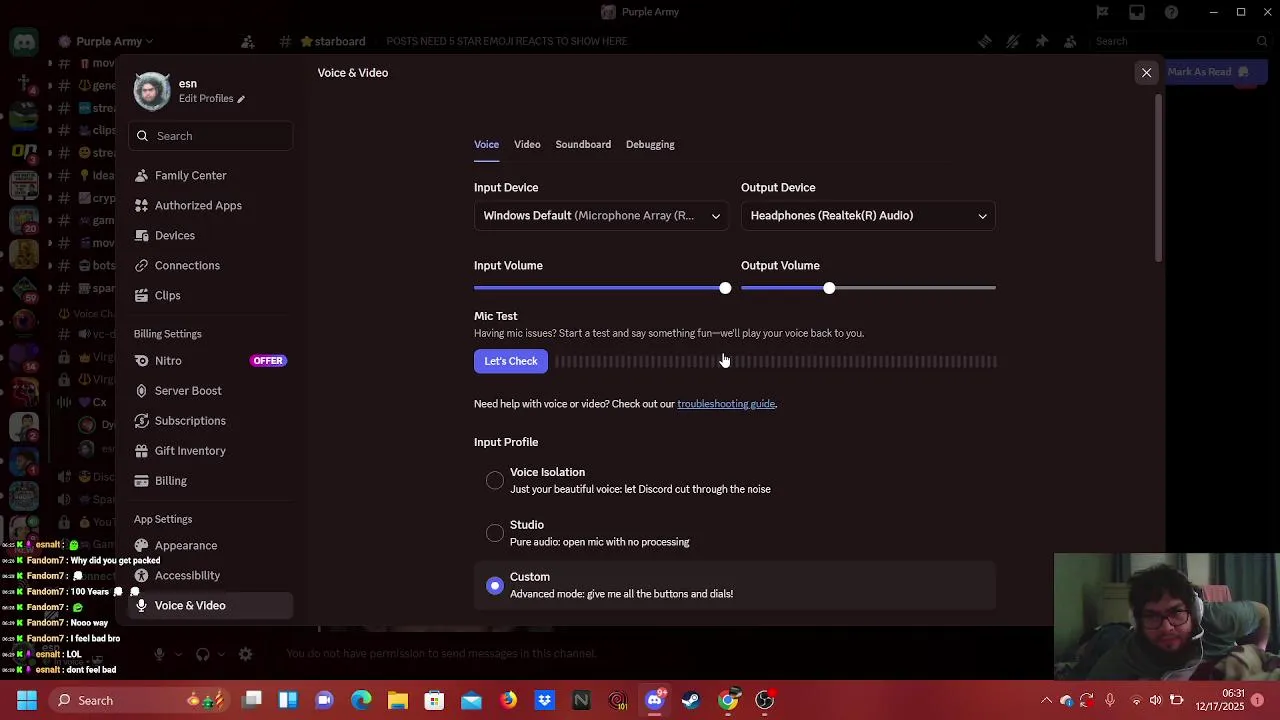Click the Server Boost icon
The width and height of the screenshot is (1280, 720).
coord(141,390)
